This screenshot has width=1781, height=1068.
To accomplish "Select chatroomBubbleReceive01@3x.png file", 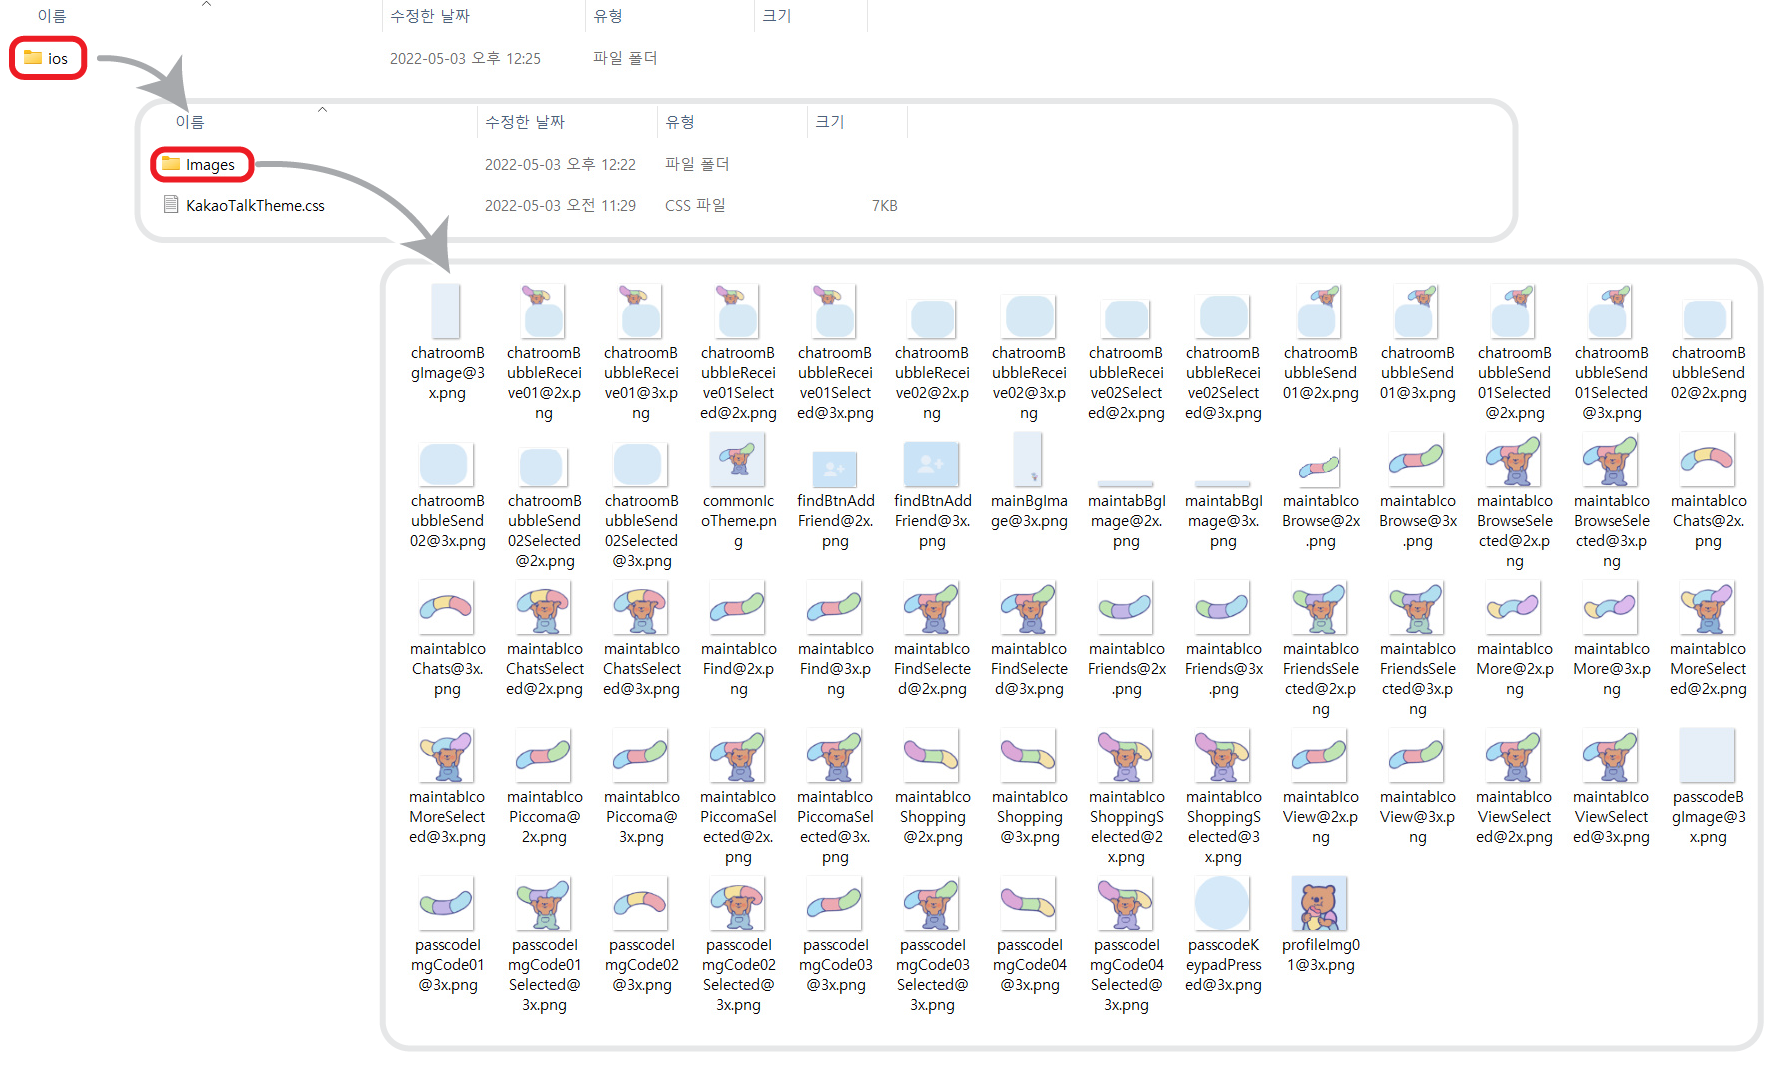I will pos(641,353).
